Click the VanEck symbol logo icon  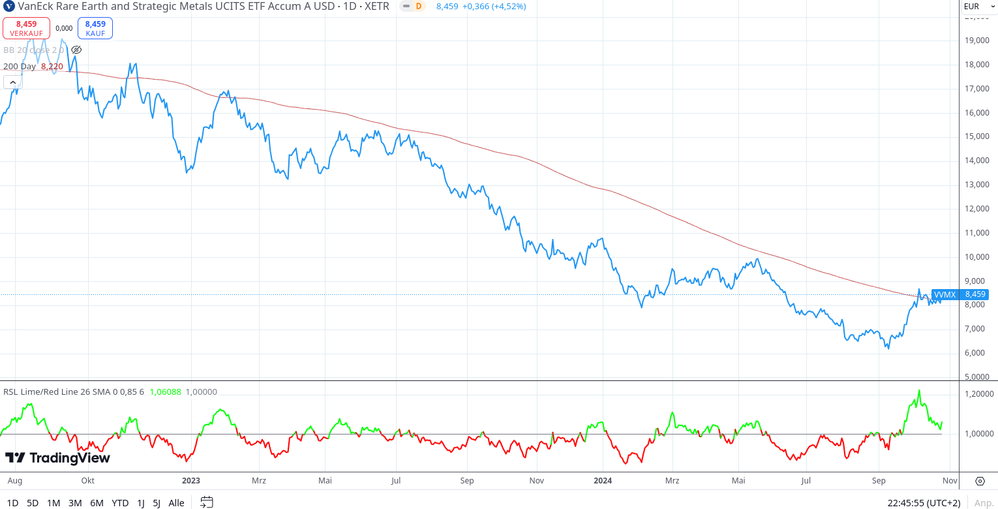click(9, 6)
